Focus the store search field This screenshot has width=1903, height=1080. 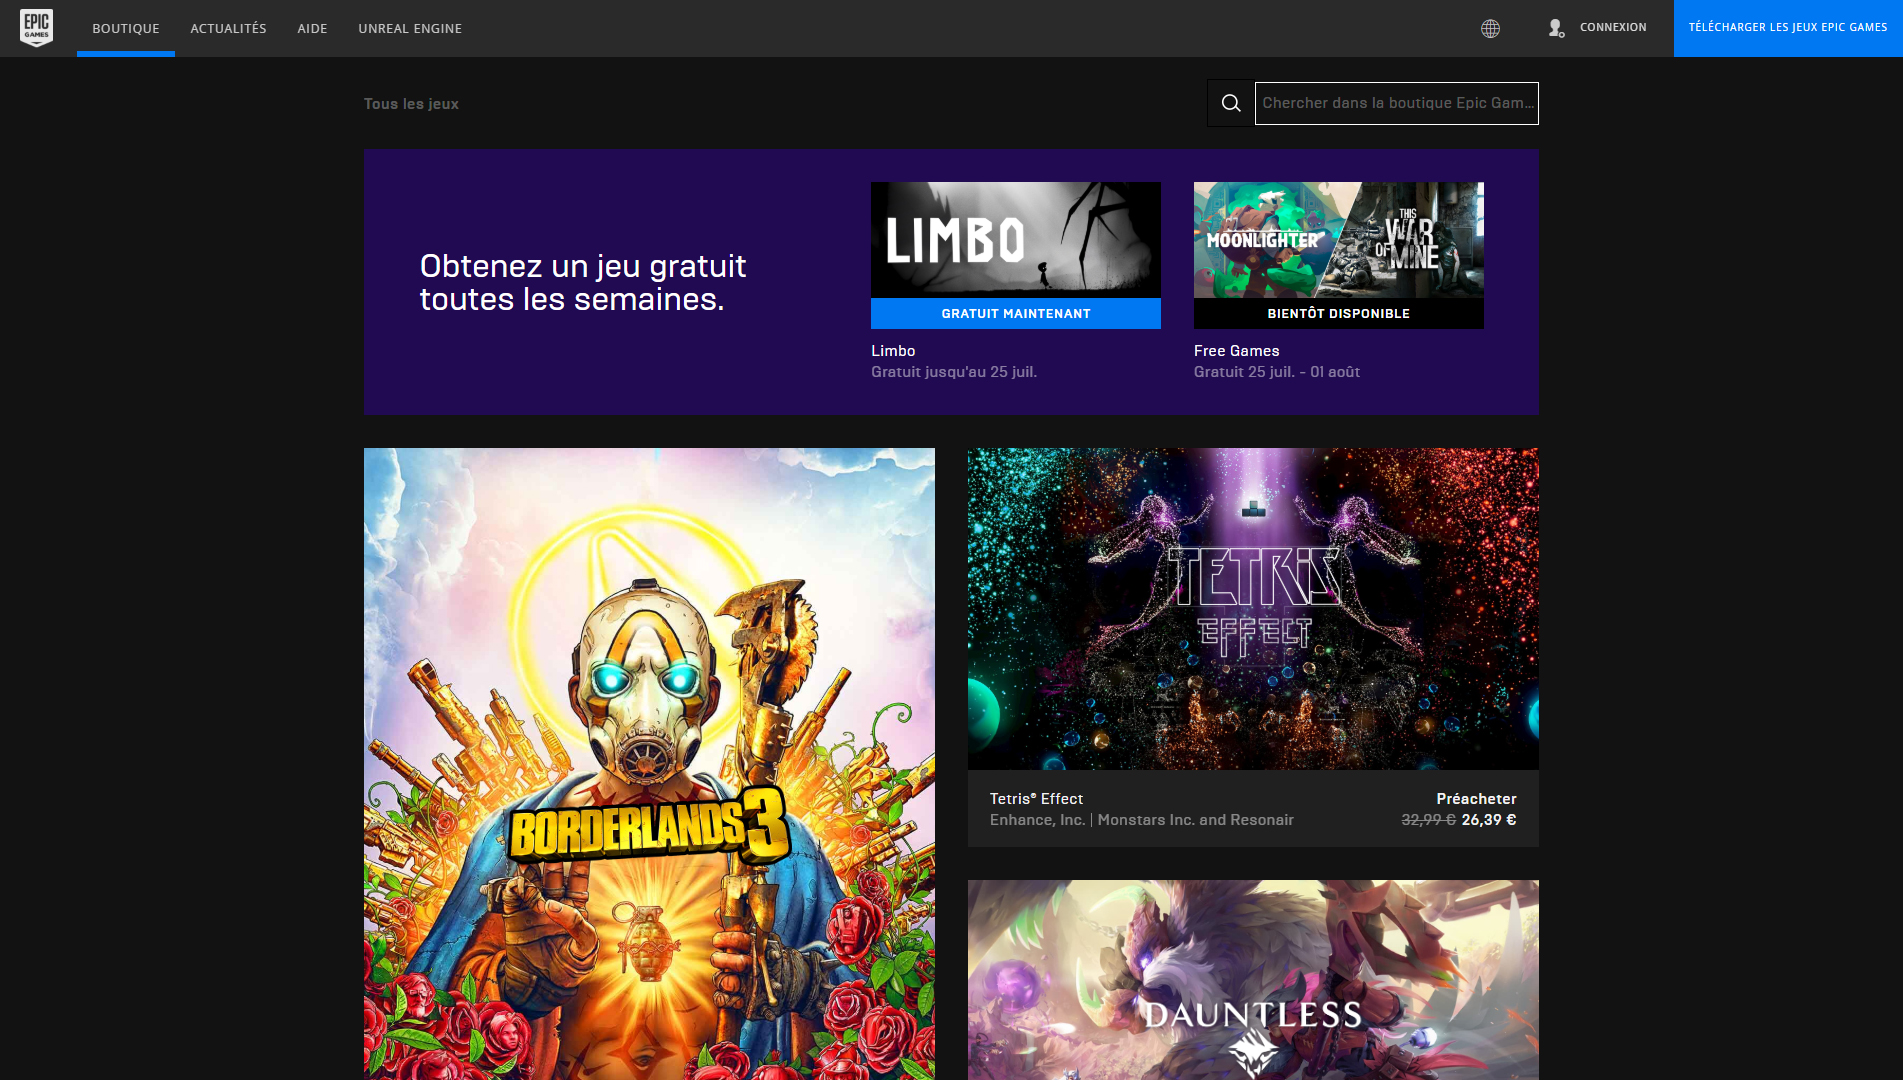1396,103
